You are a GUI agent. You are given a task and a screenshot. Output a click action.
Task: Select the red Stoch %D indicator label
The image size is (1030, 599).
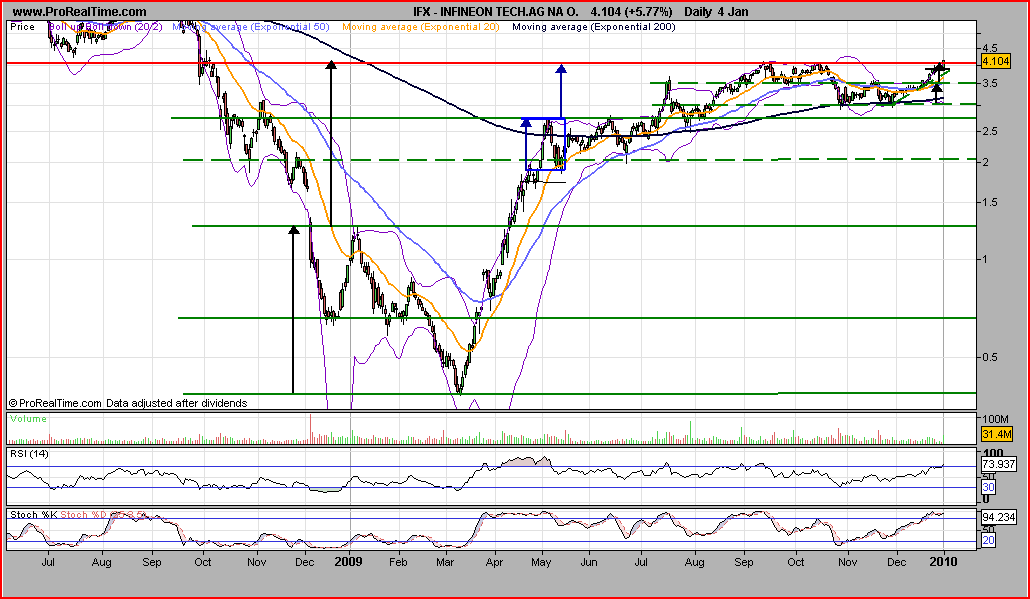[102, 514]
